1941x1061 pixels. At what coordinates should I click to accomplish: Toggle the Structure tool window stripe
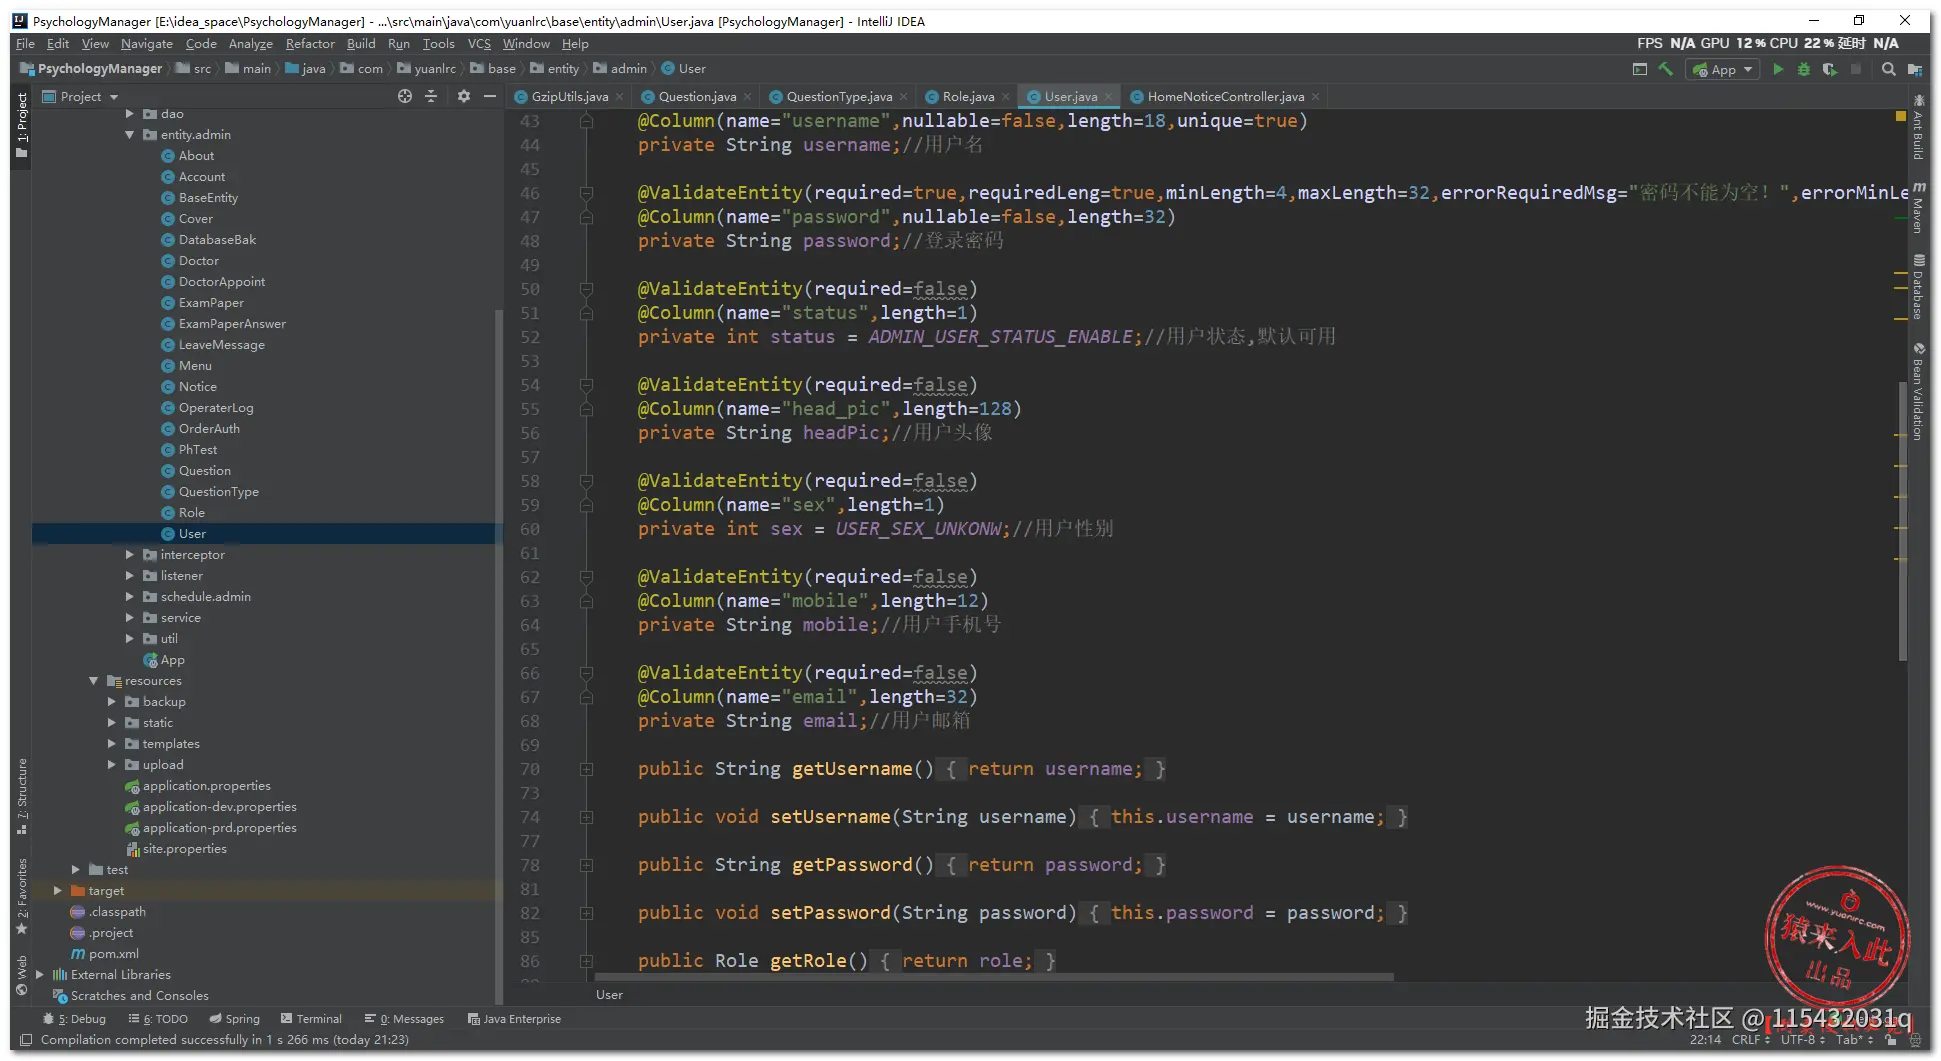(x=21, y=795)
